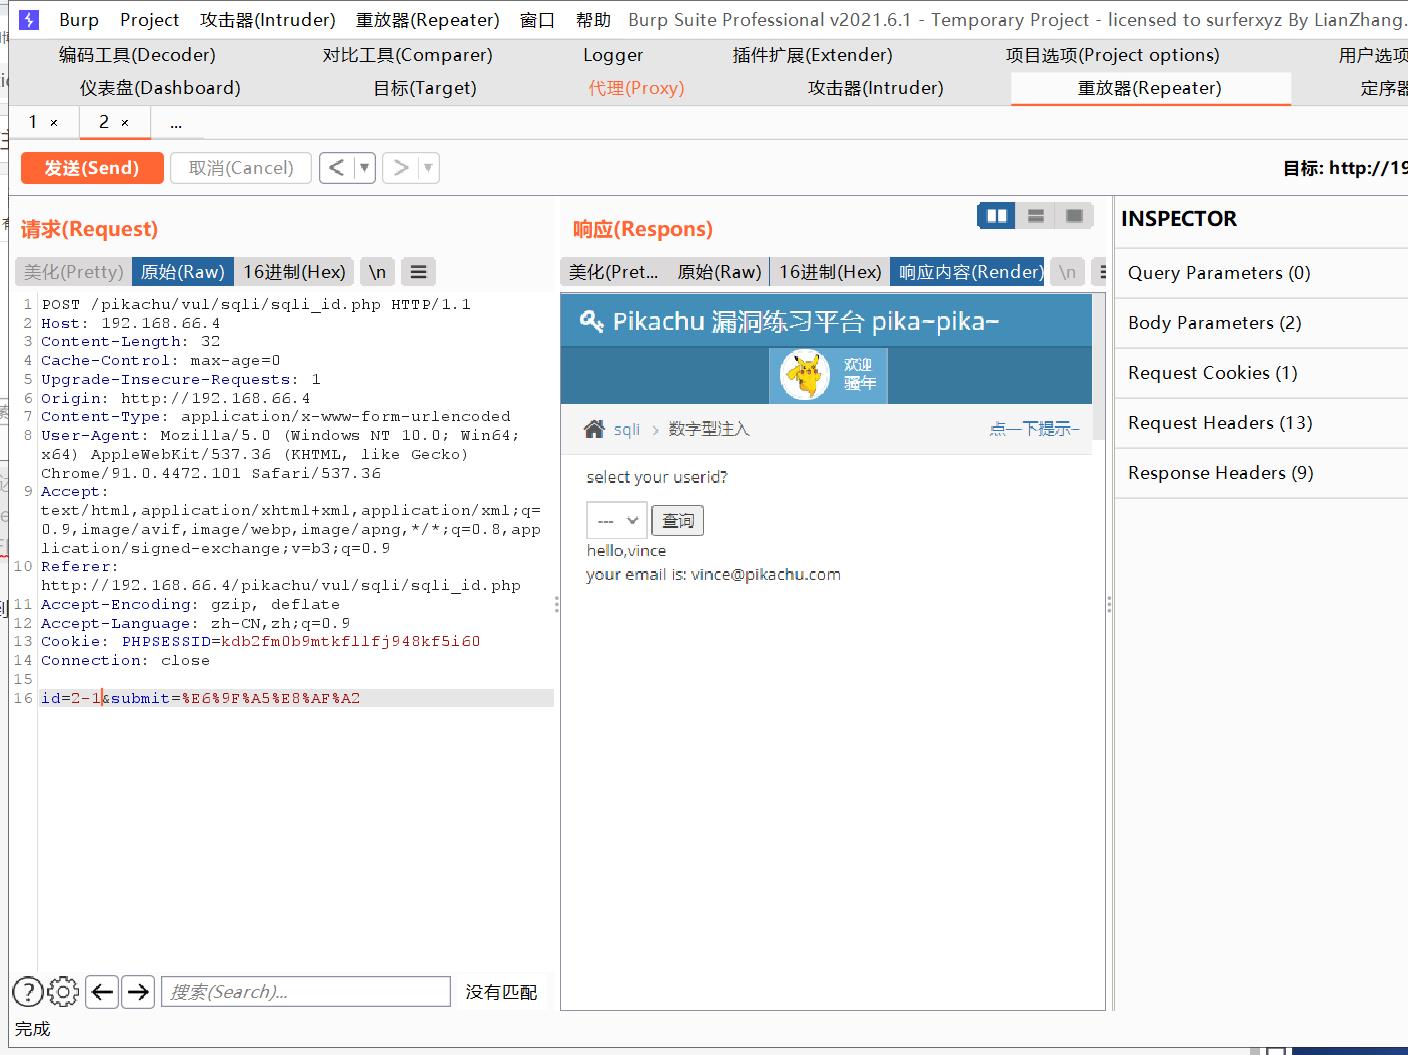
Task: Click the rendered response vertical scrollbar
Action: click(1098, 366)
